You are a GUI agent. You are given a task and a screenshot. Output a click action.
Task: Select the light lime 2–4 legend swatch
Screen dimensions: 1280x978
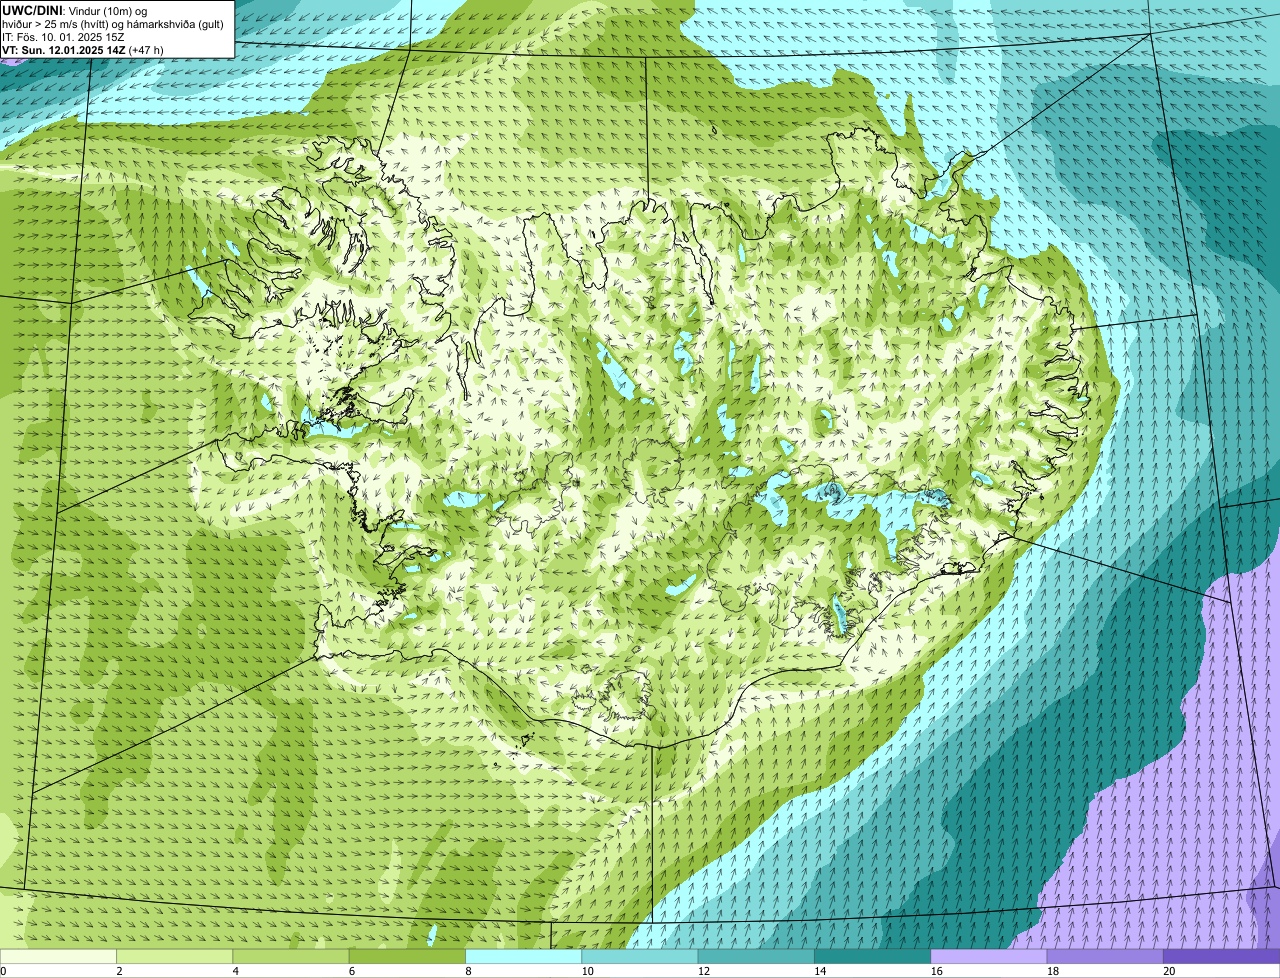(x=175, y=956)
